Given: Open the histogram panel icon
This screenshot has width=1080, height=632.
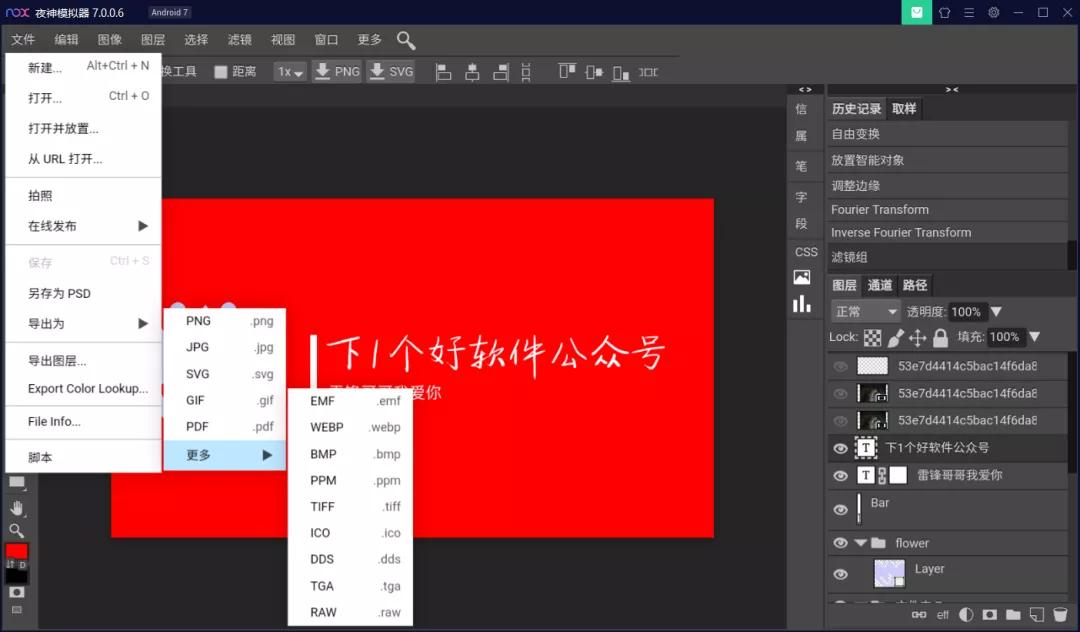Looking at the screenshot, I should pyautogui.click(x=803, y=303).
